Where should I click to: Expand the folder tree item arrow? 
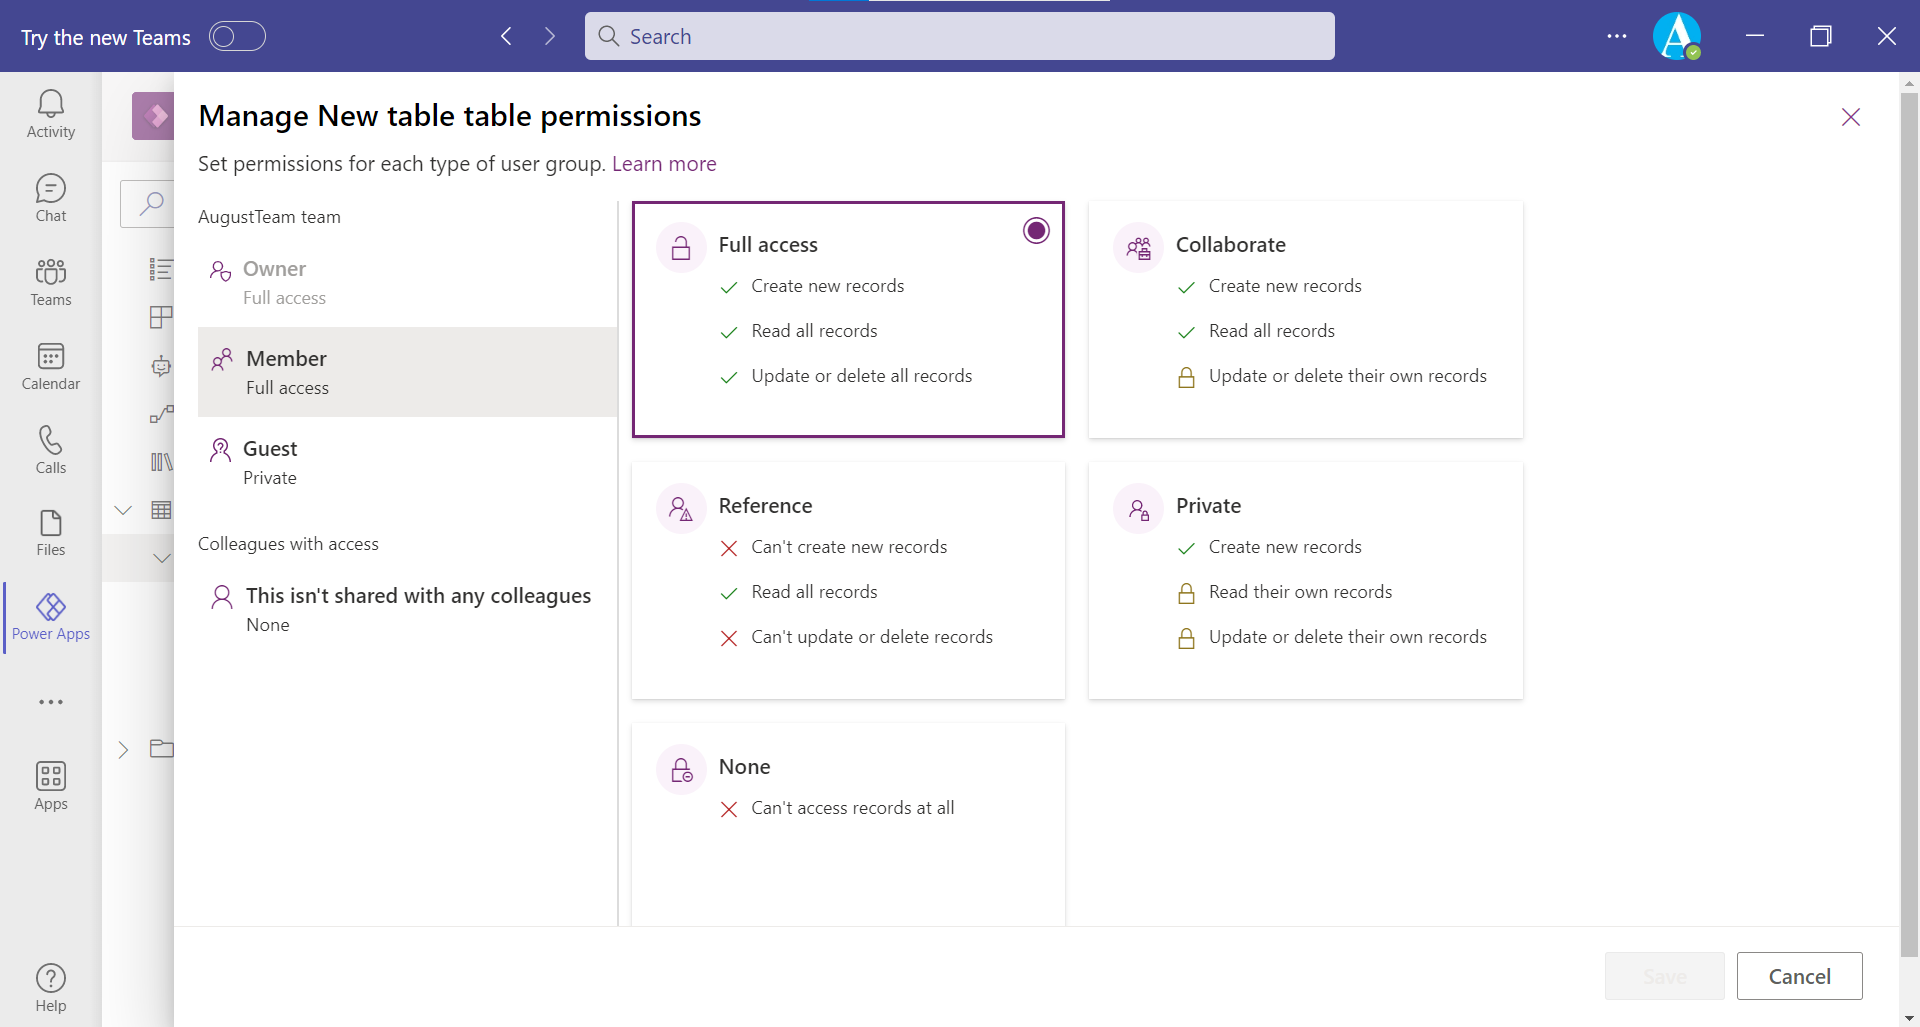123,750
